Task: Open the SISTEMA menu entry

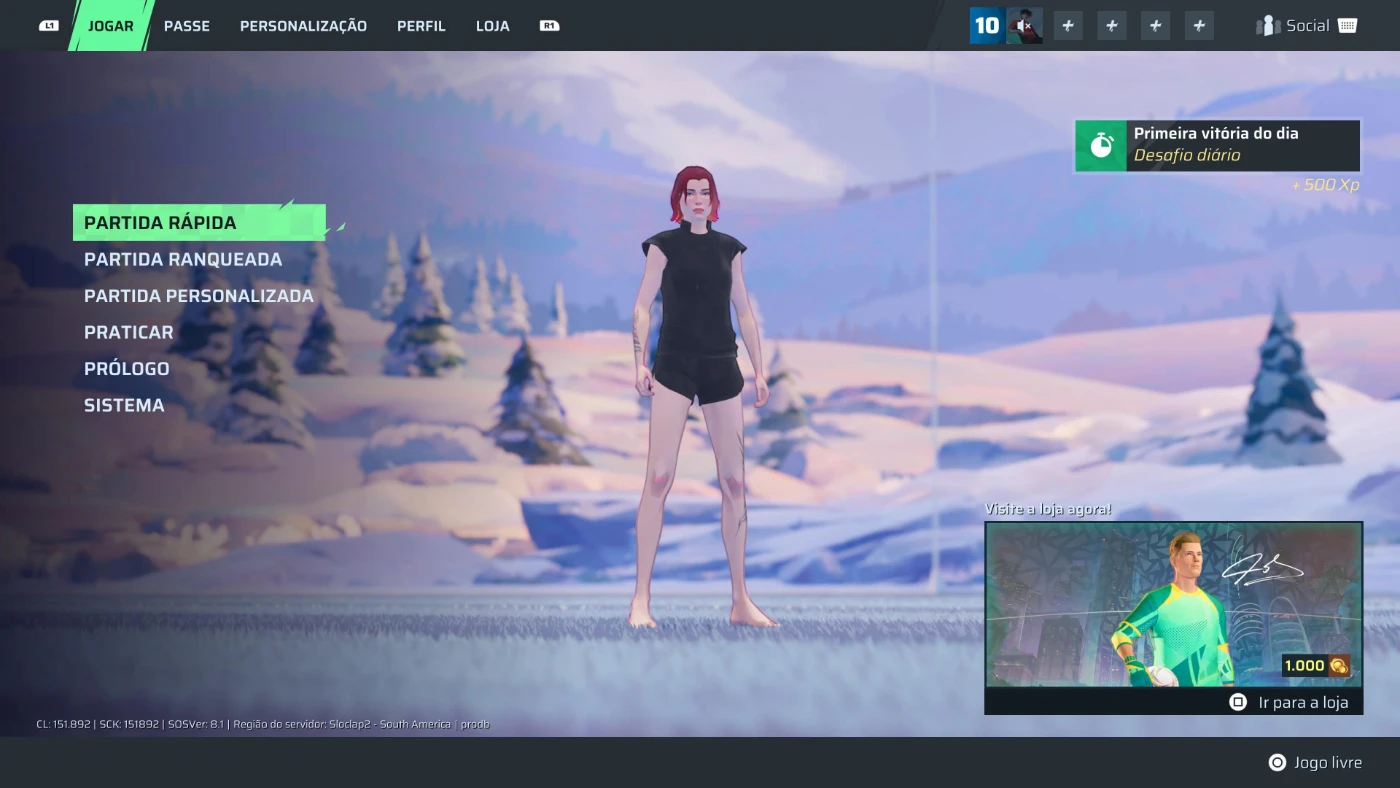Action: click(x=124, y=406)
